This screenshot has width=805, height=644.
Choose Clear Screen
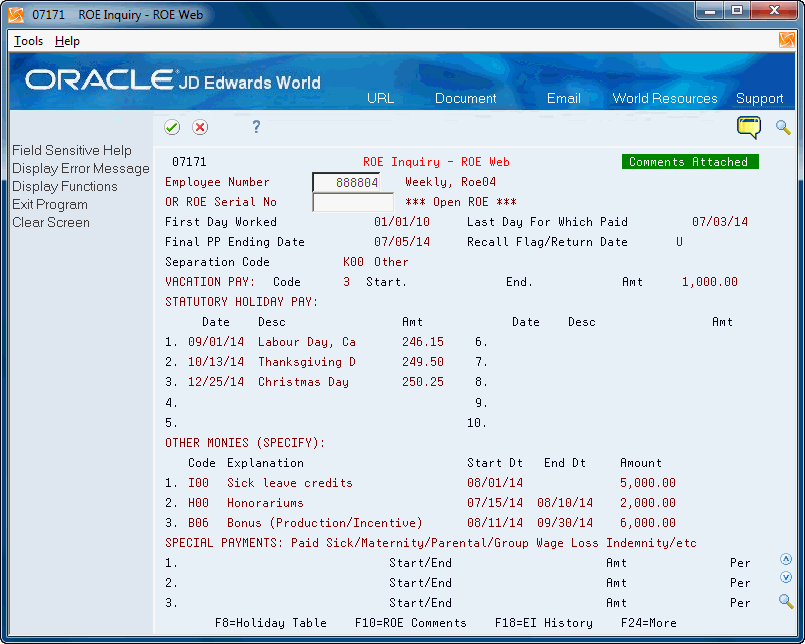[51, 222]
